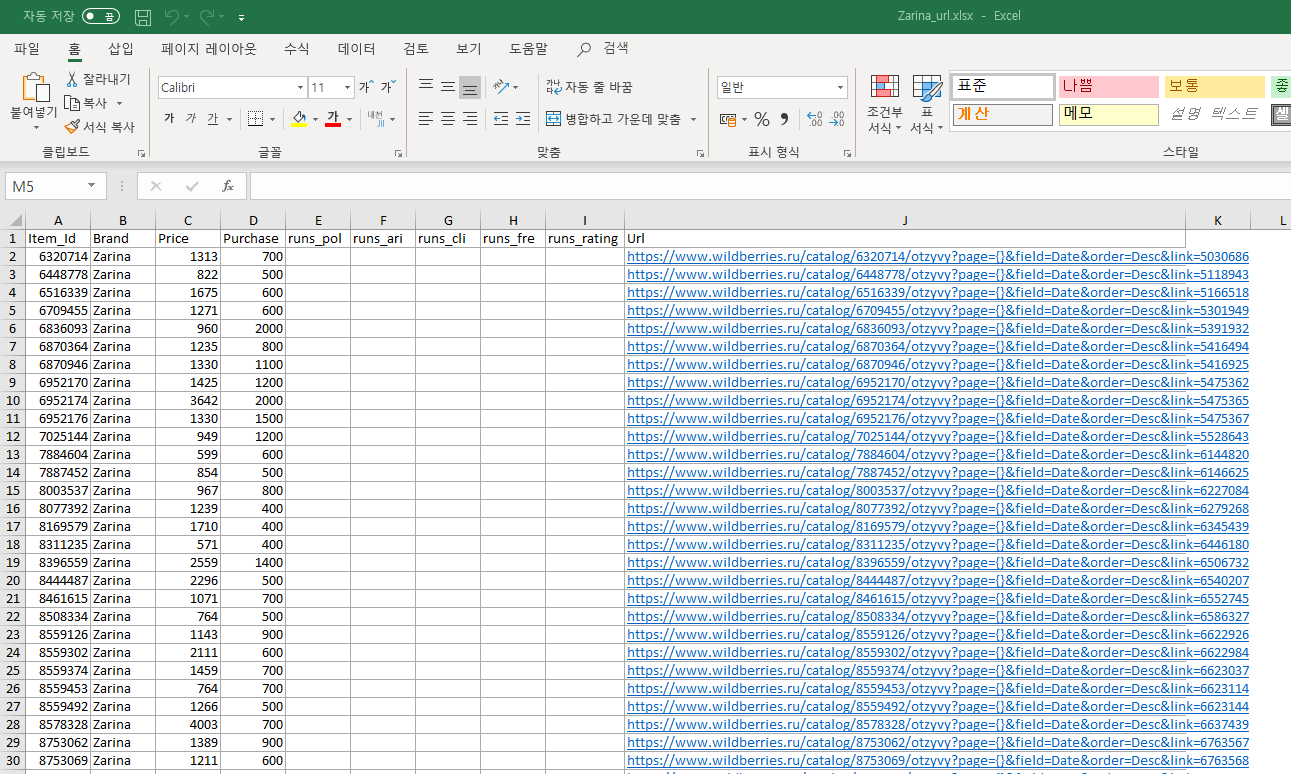Click the text orientation icon
The width and height of the screenshot is (1291, 774).
502,87
